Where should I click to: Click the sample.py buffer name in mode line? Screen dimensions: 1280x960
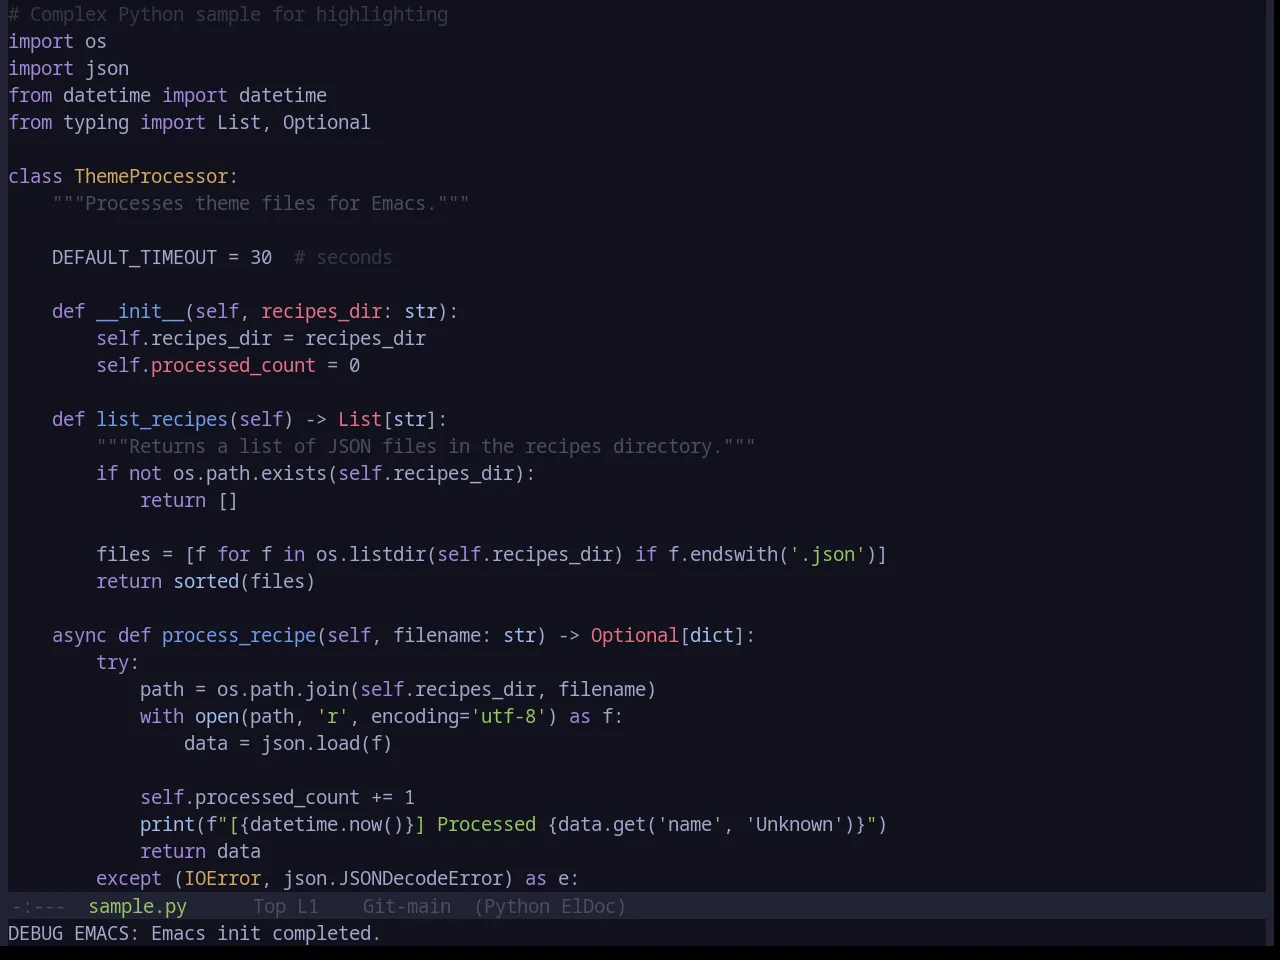(x=137, y=906)
